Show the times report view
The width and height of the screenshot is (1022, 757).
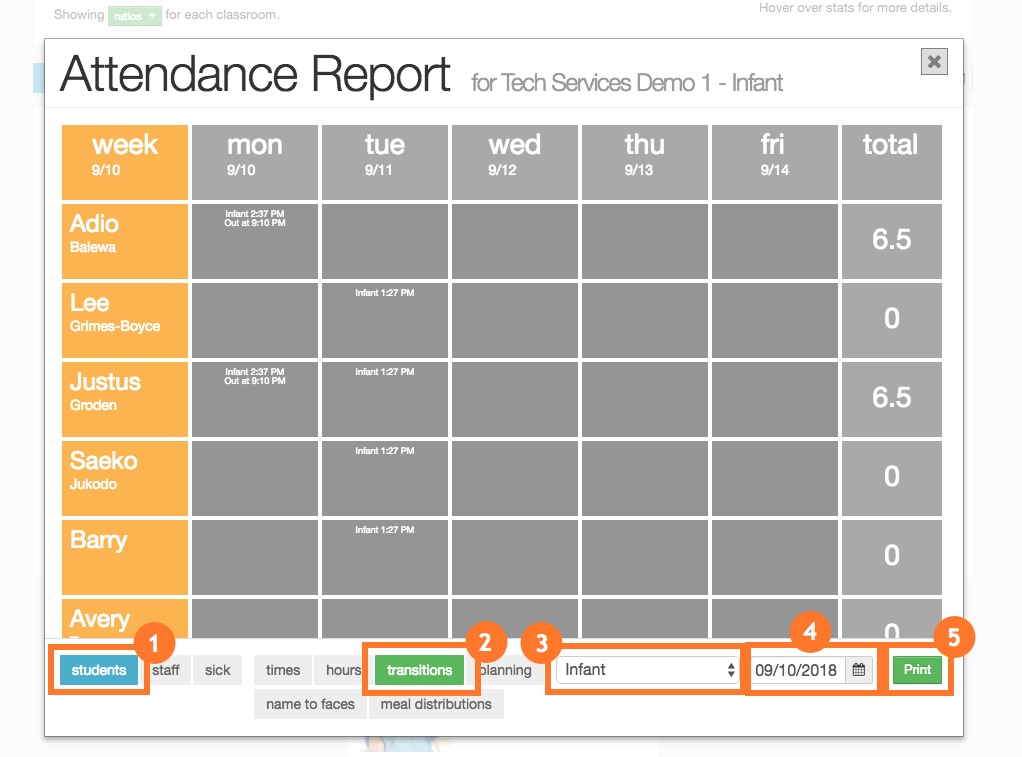click(283, 670)
